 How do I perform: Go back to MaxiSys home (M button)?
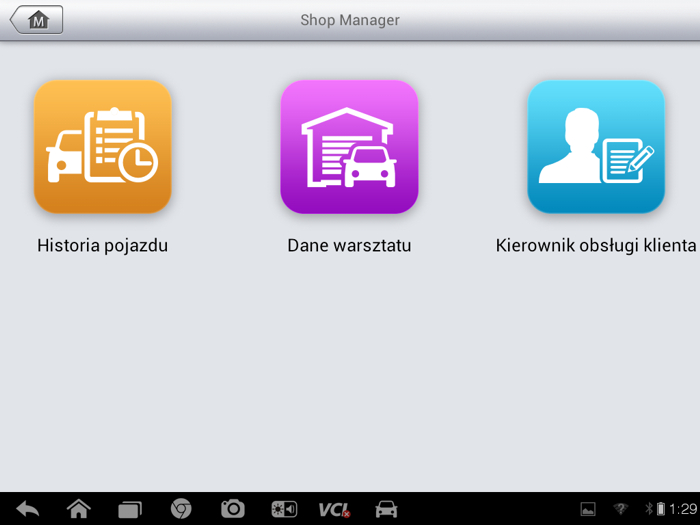point(37,20)
